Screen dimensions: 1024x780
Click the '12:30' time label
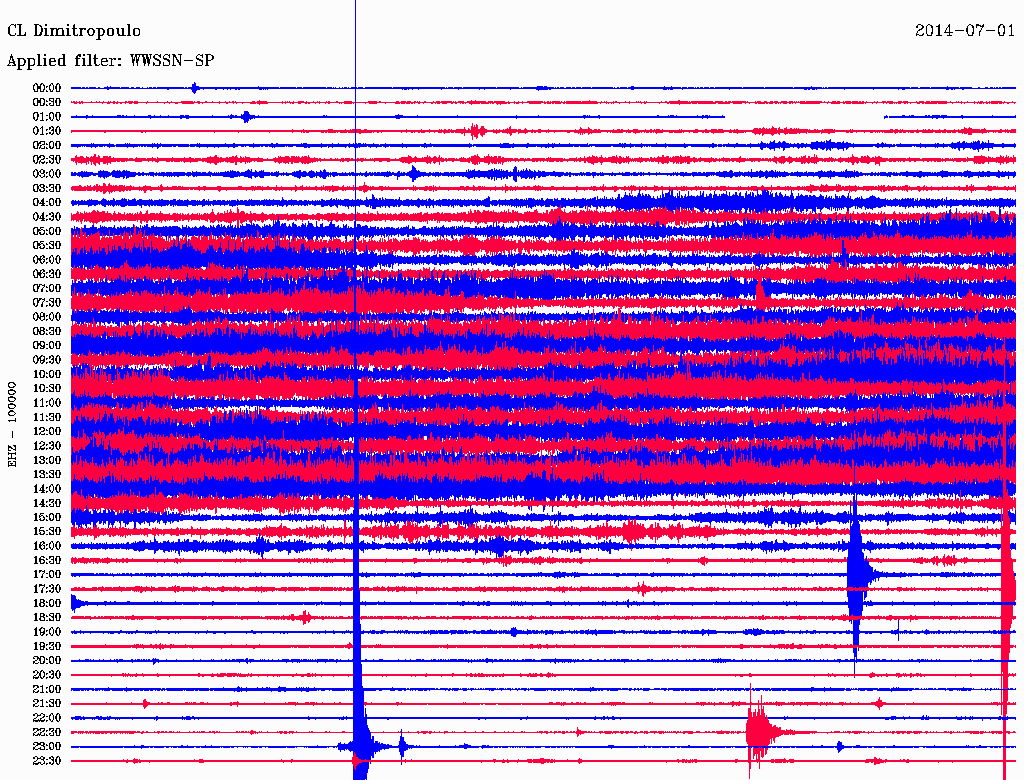[47, 446]
